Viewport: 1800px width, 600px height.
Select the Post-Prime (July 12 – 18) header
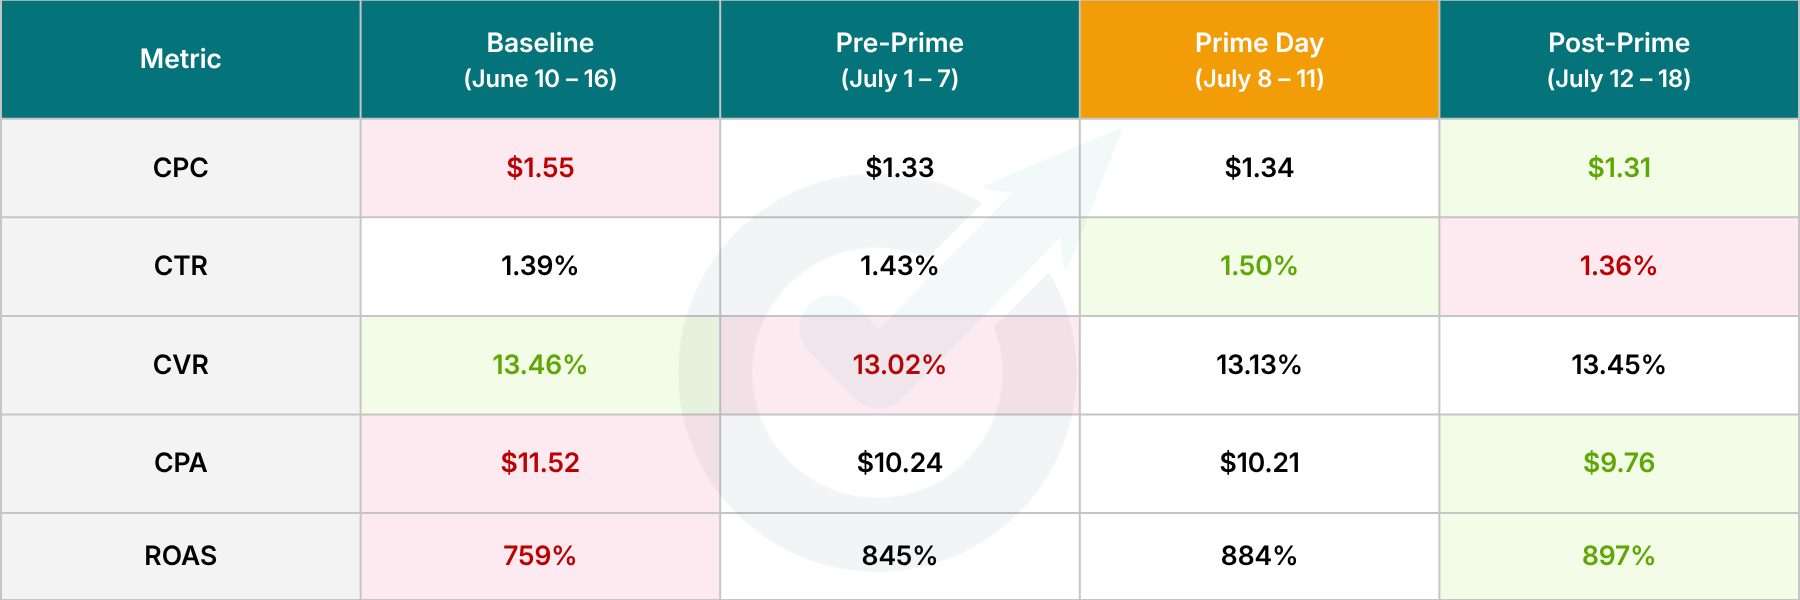[x=1619, y=59]
